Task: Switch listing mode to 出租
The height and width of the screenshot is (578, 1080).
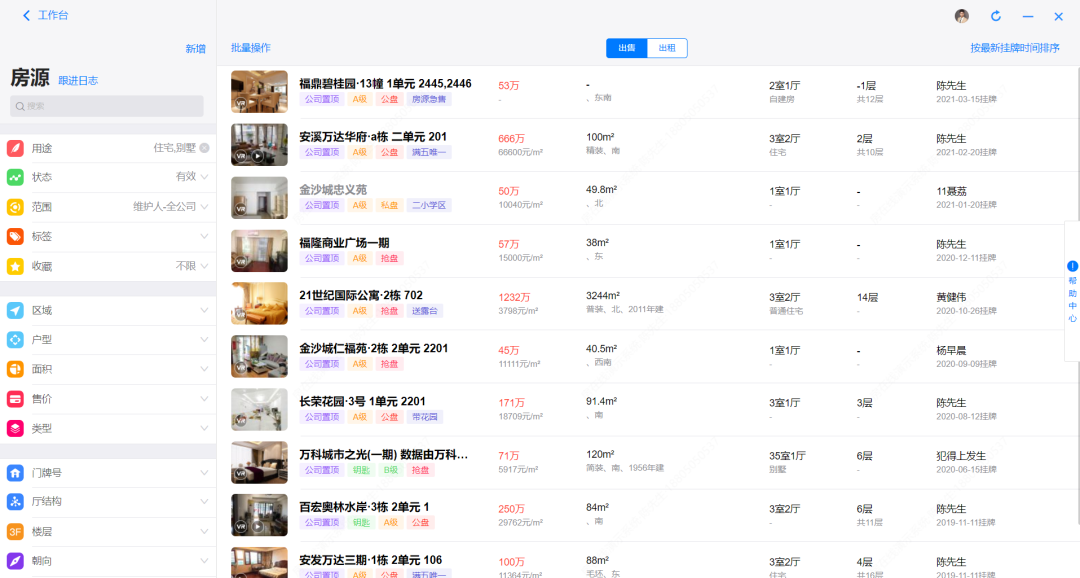Action: coord(667,48)
